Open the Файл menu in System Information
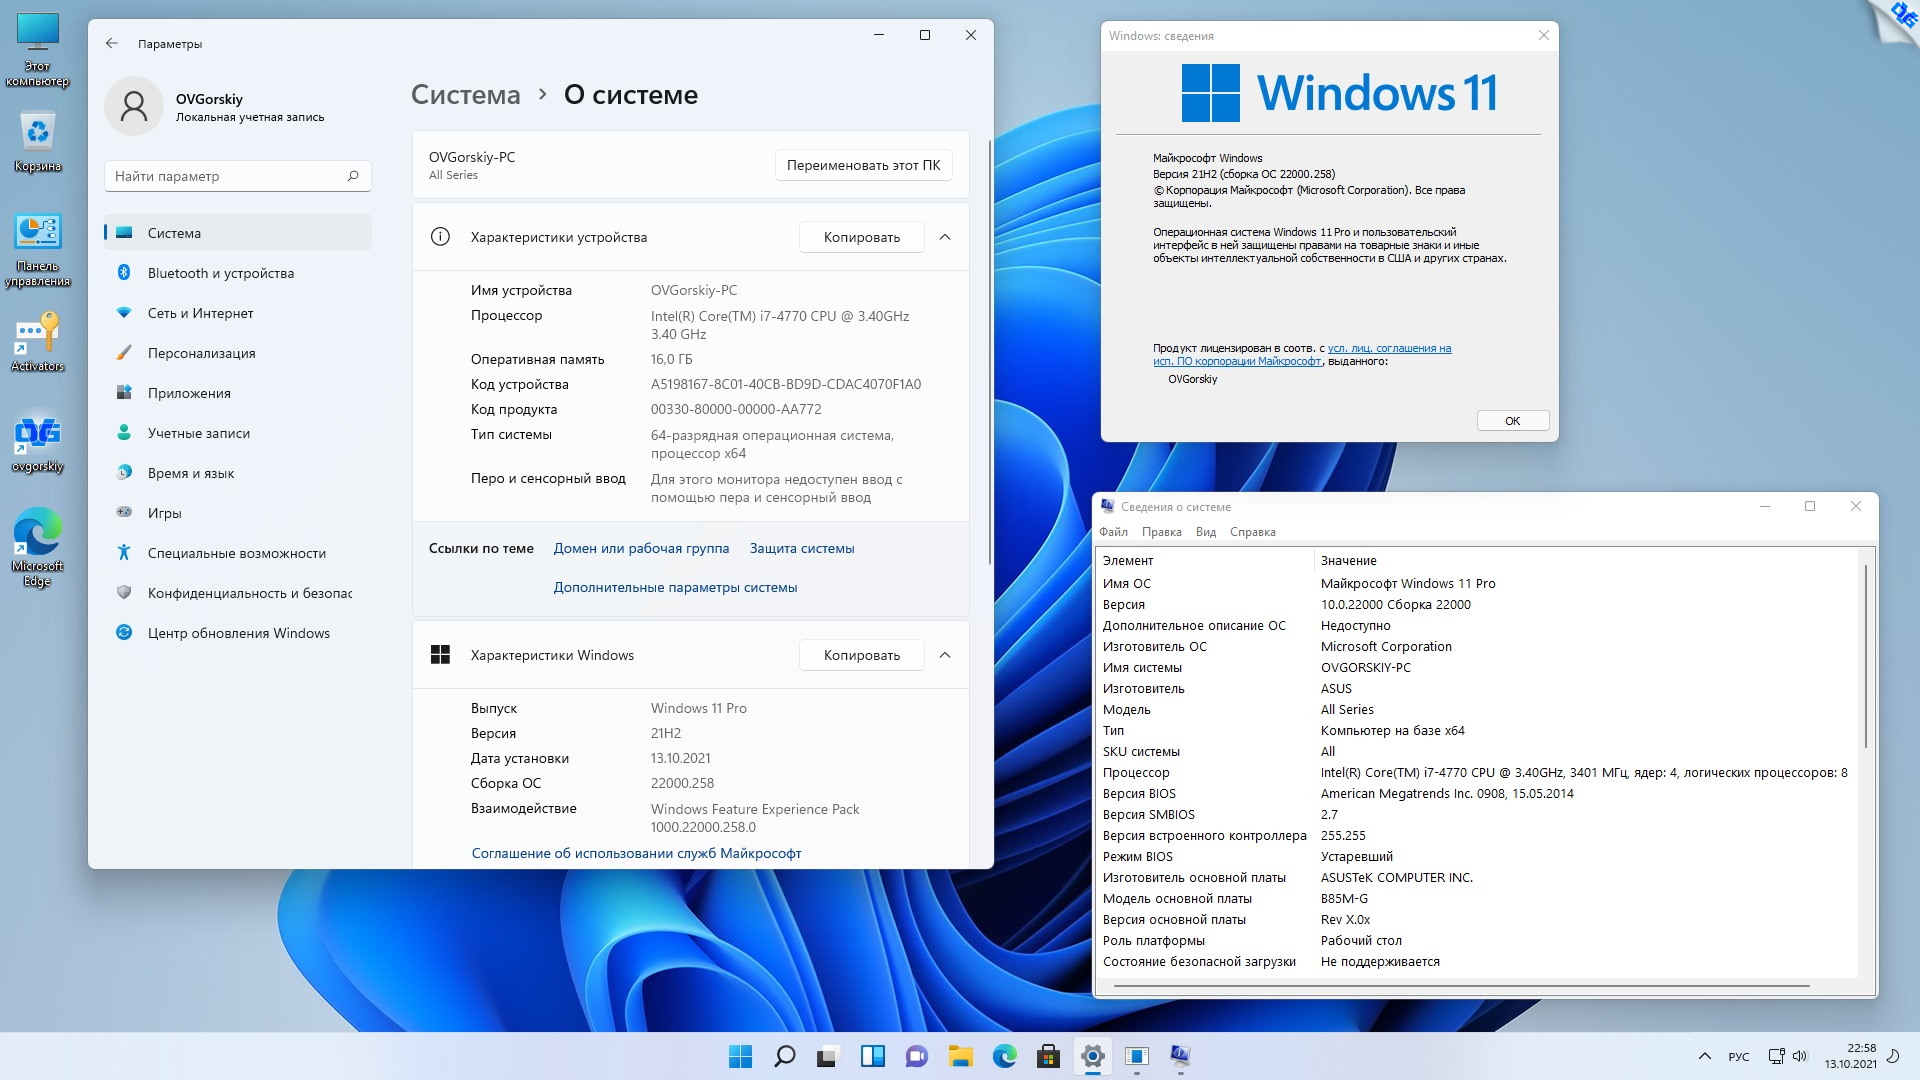 coord(1113,532)
